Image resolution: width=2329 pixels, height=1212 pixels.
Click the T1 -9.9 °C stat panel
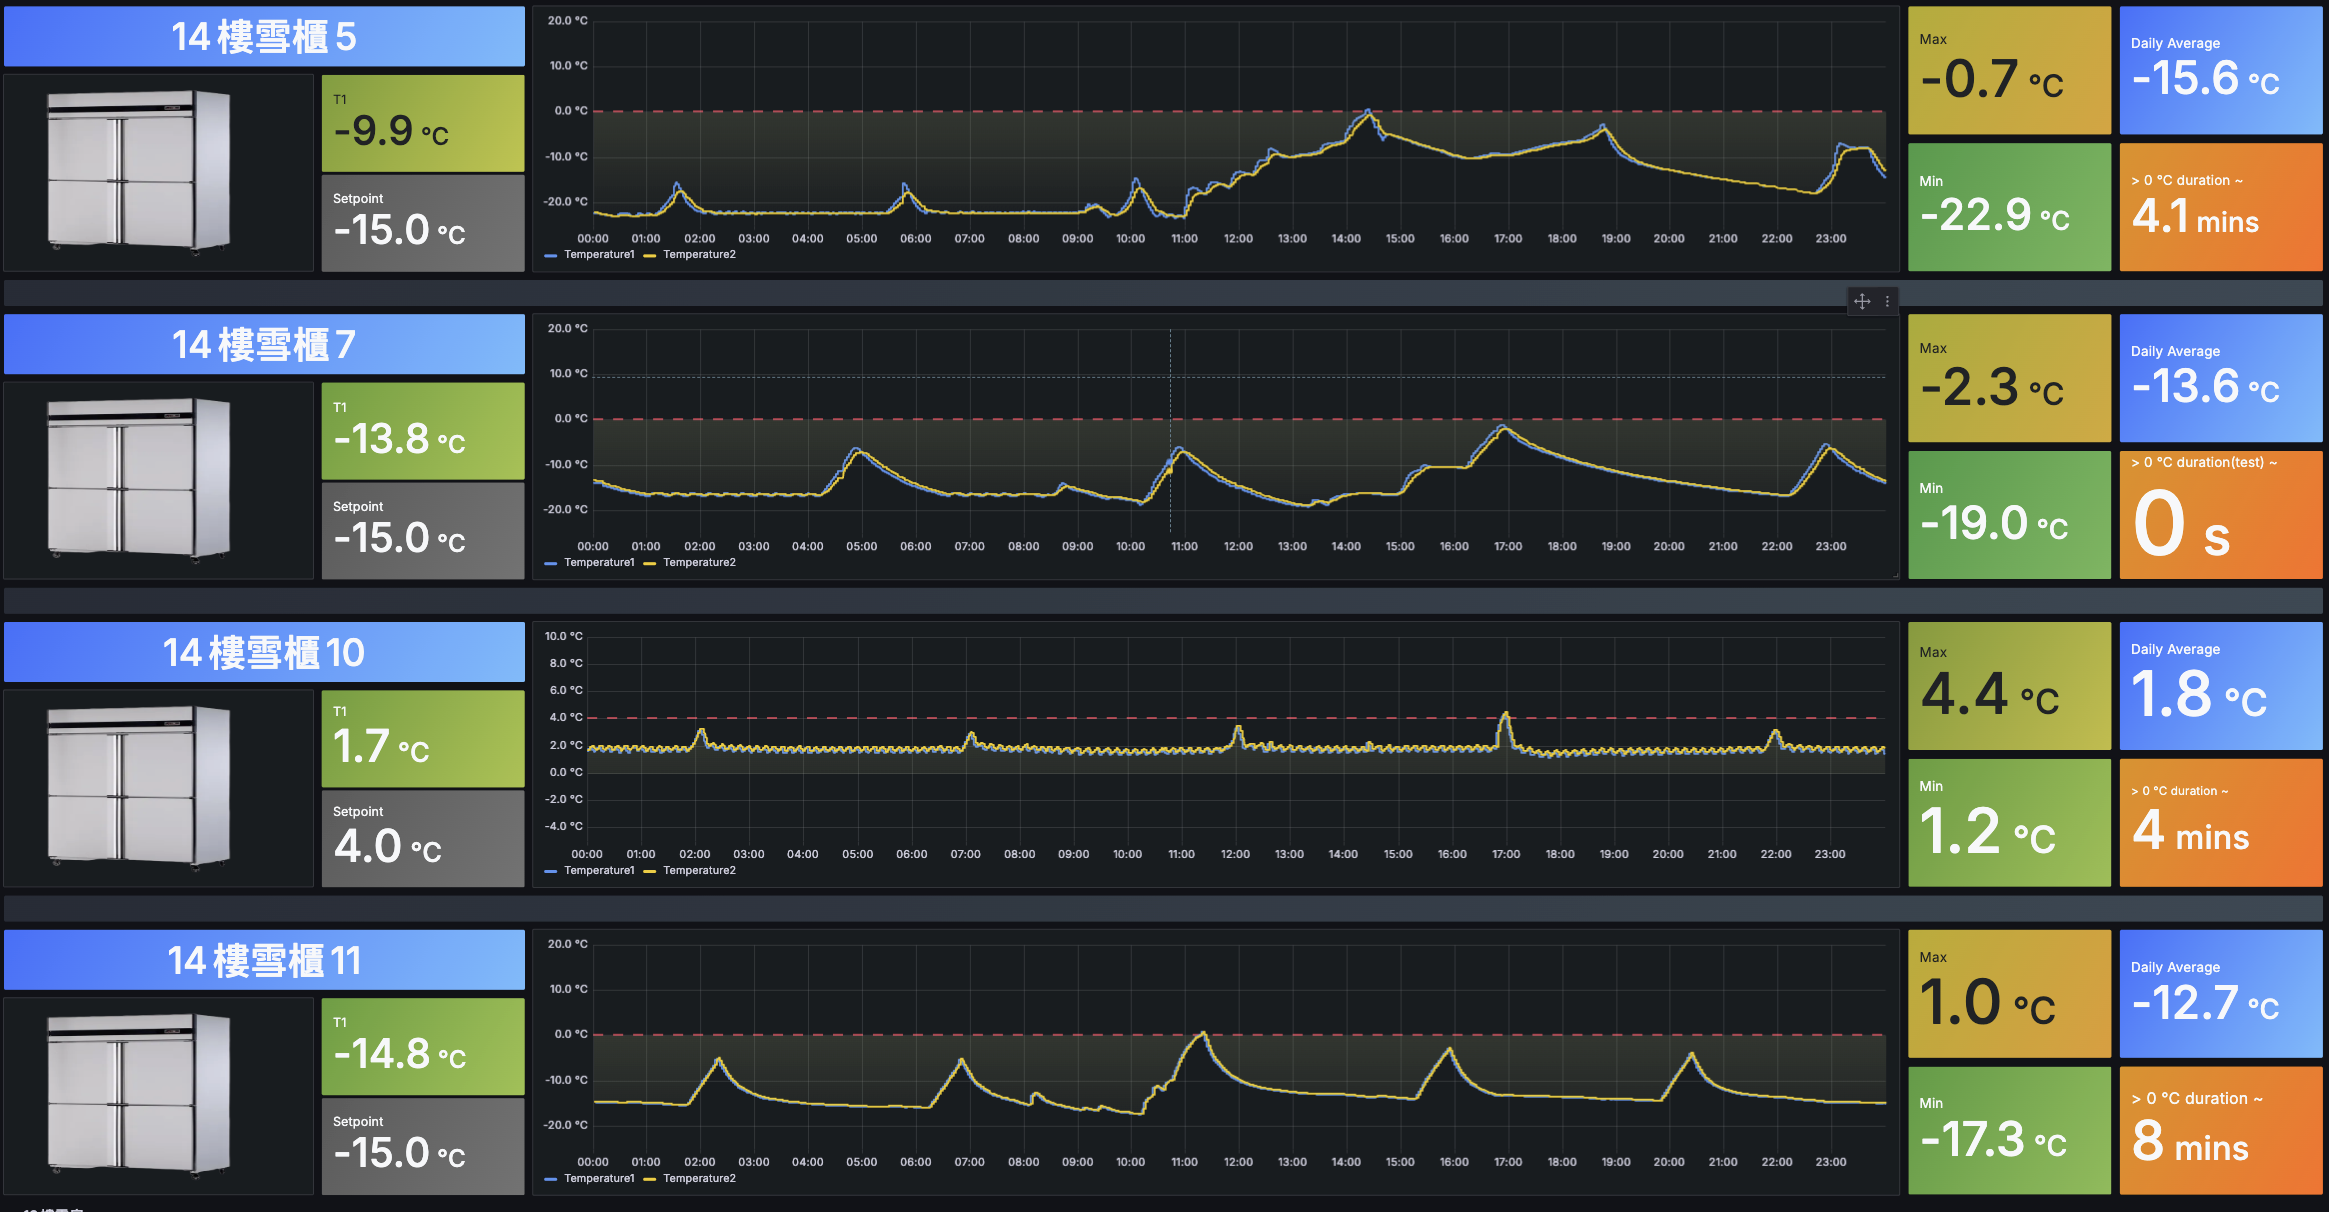click(423, 123)
